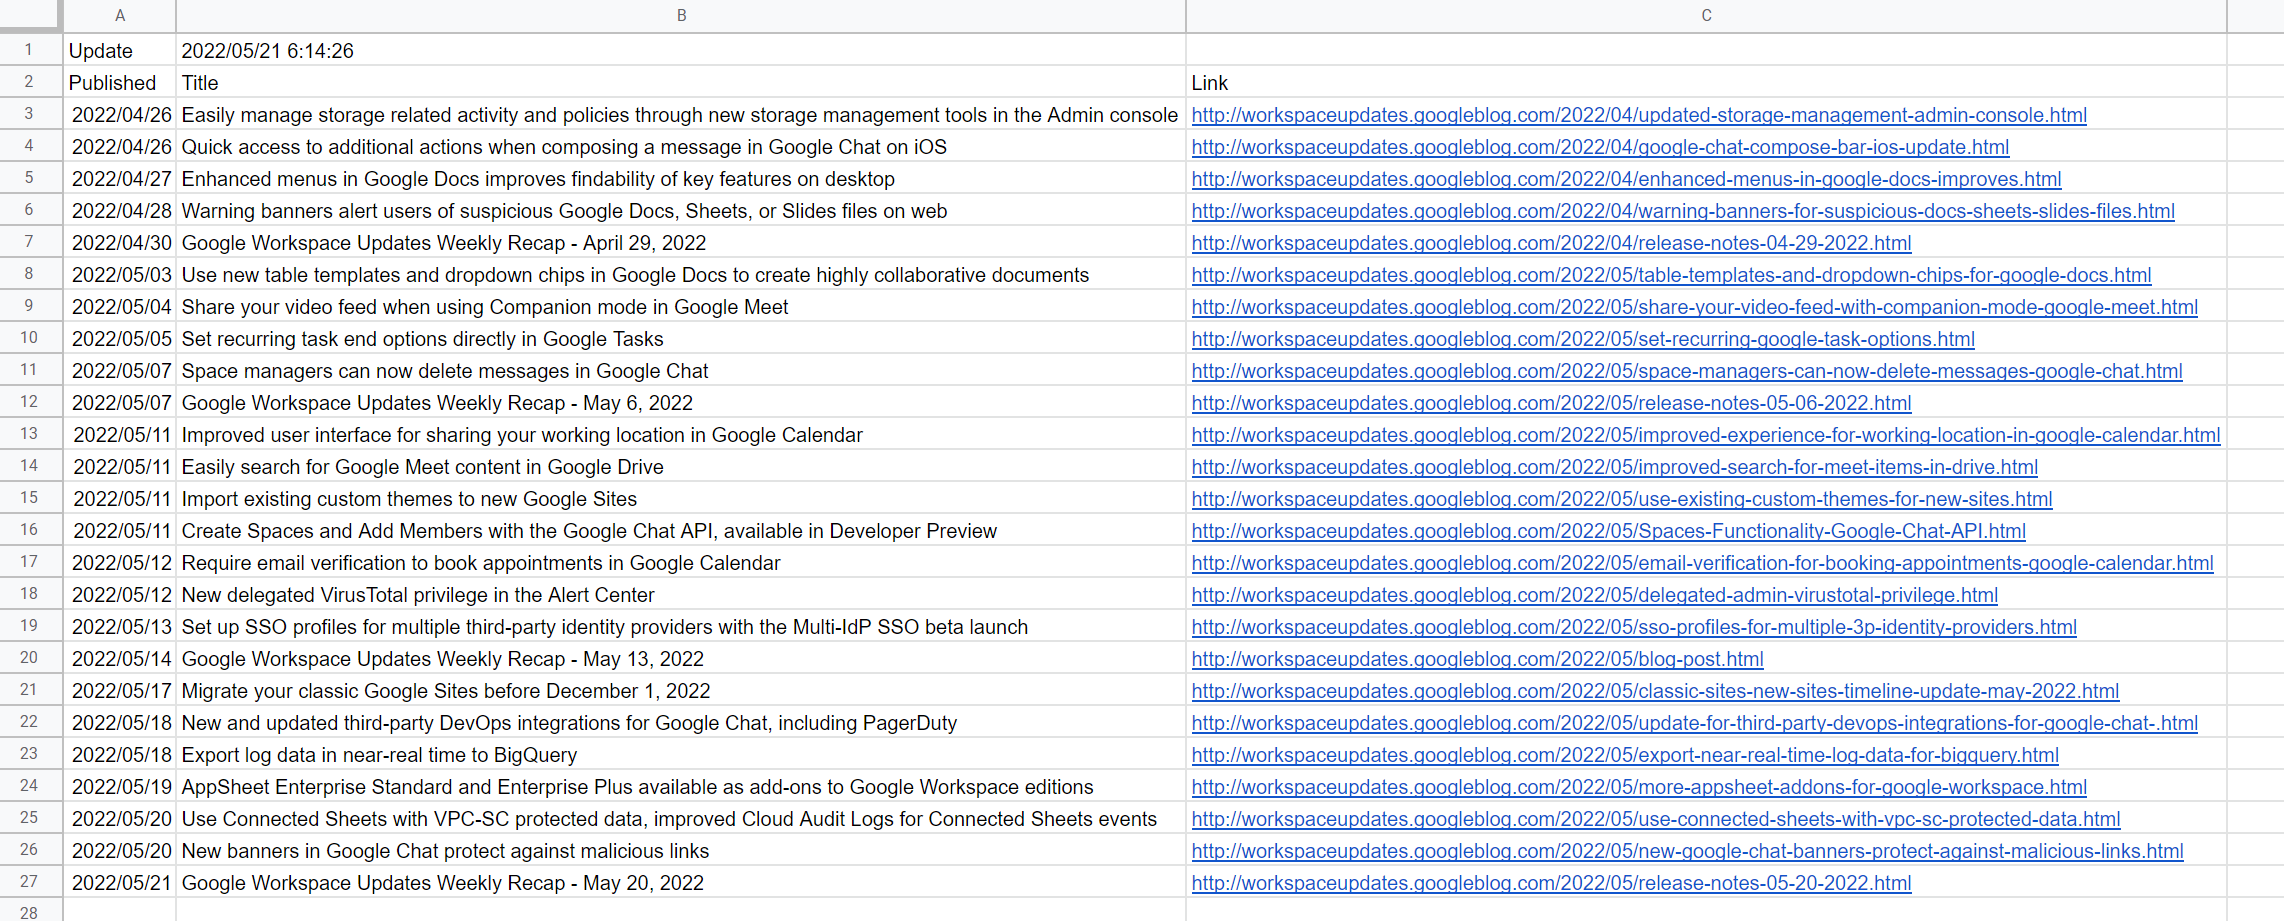This screenshot has width=2284, height=921.
Task: Open the update-for-third-party-devops-integrations link
Action: (x=1694, y=723)
